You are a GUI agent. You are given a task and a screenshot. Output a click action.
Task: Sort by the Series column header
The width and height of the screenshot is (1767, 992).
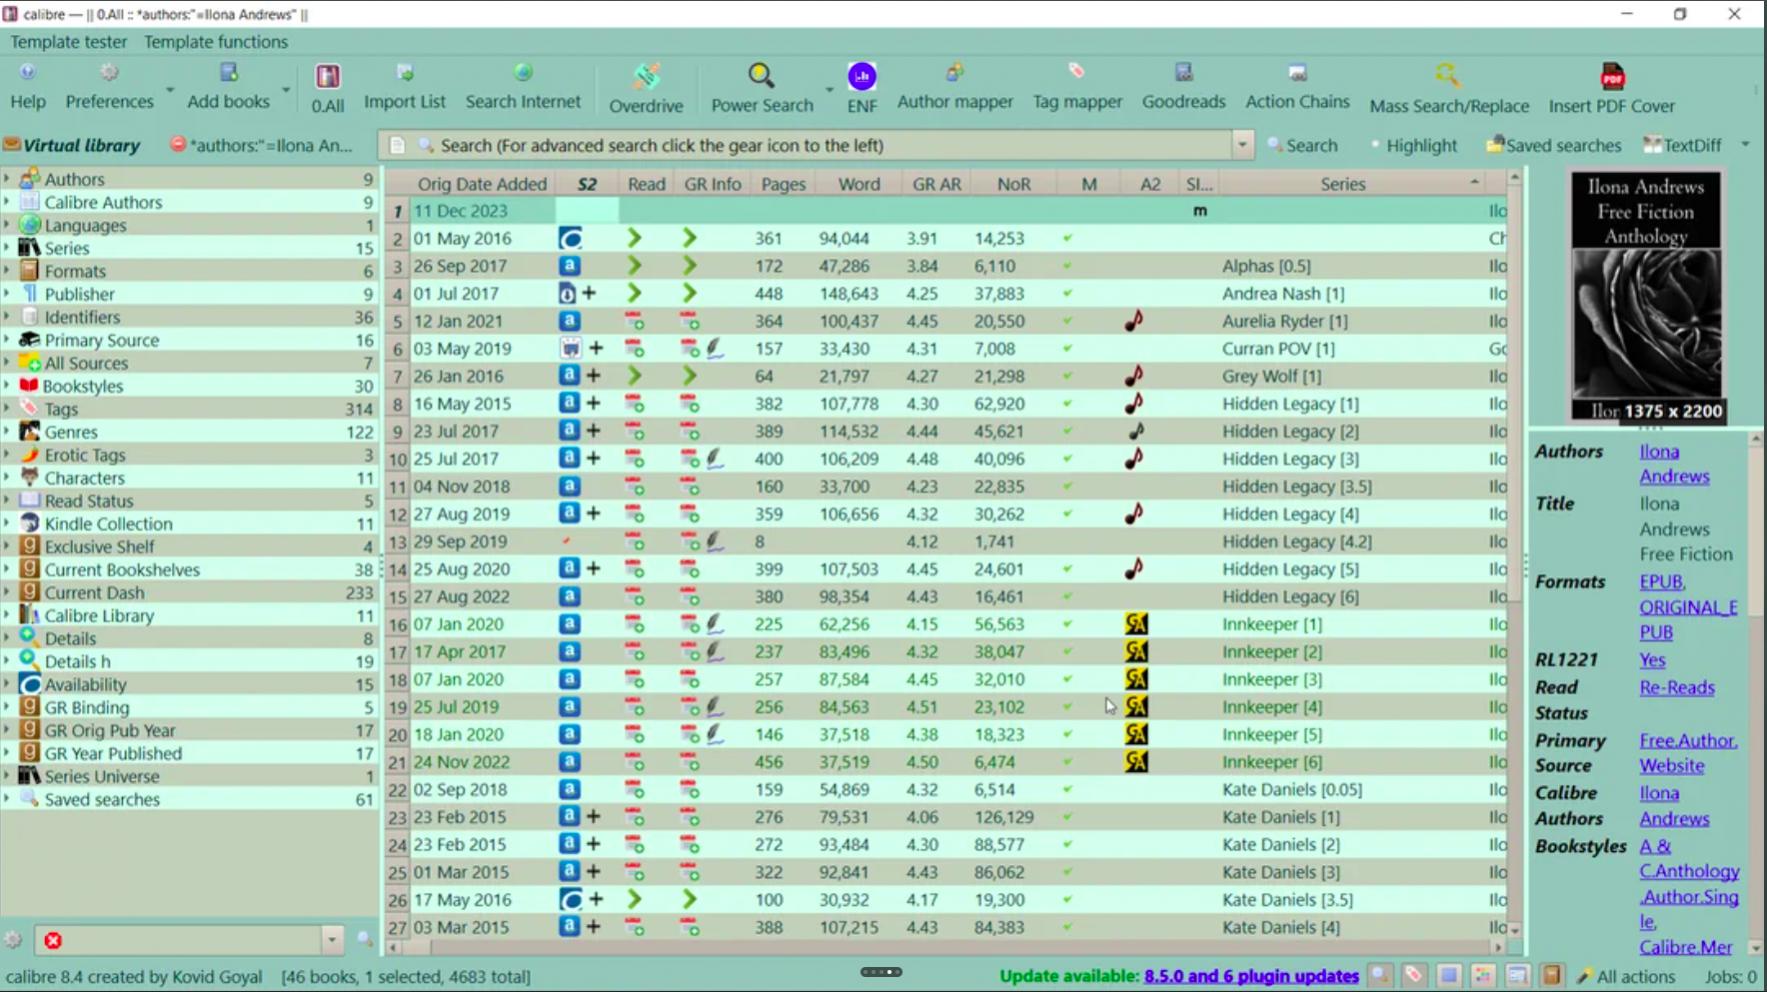[1343, 184]
